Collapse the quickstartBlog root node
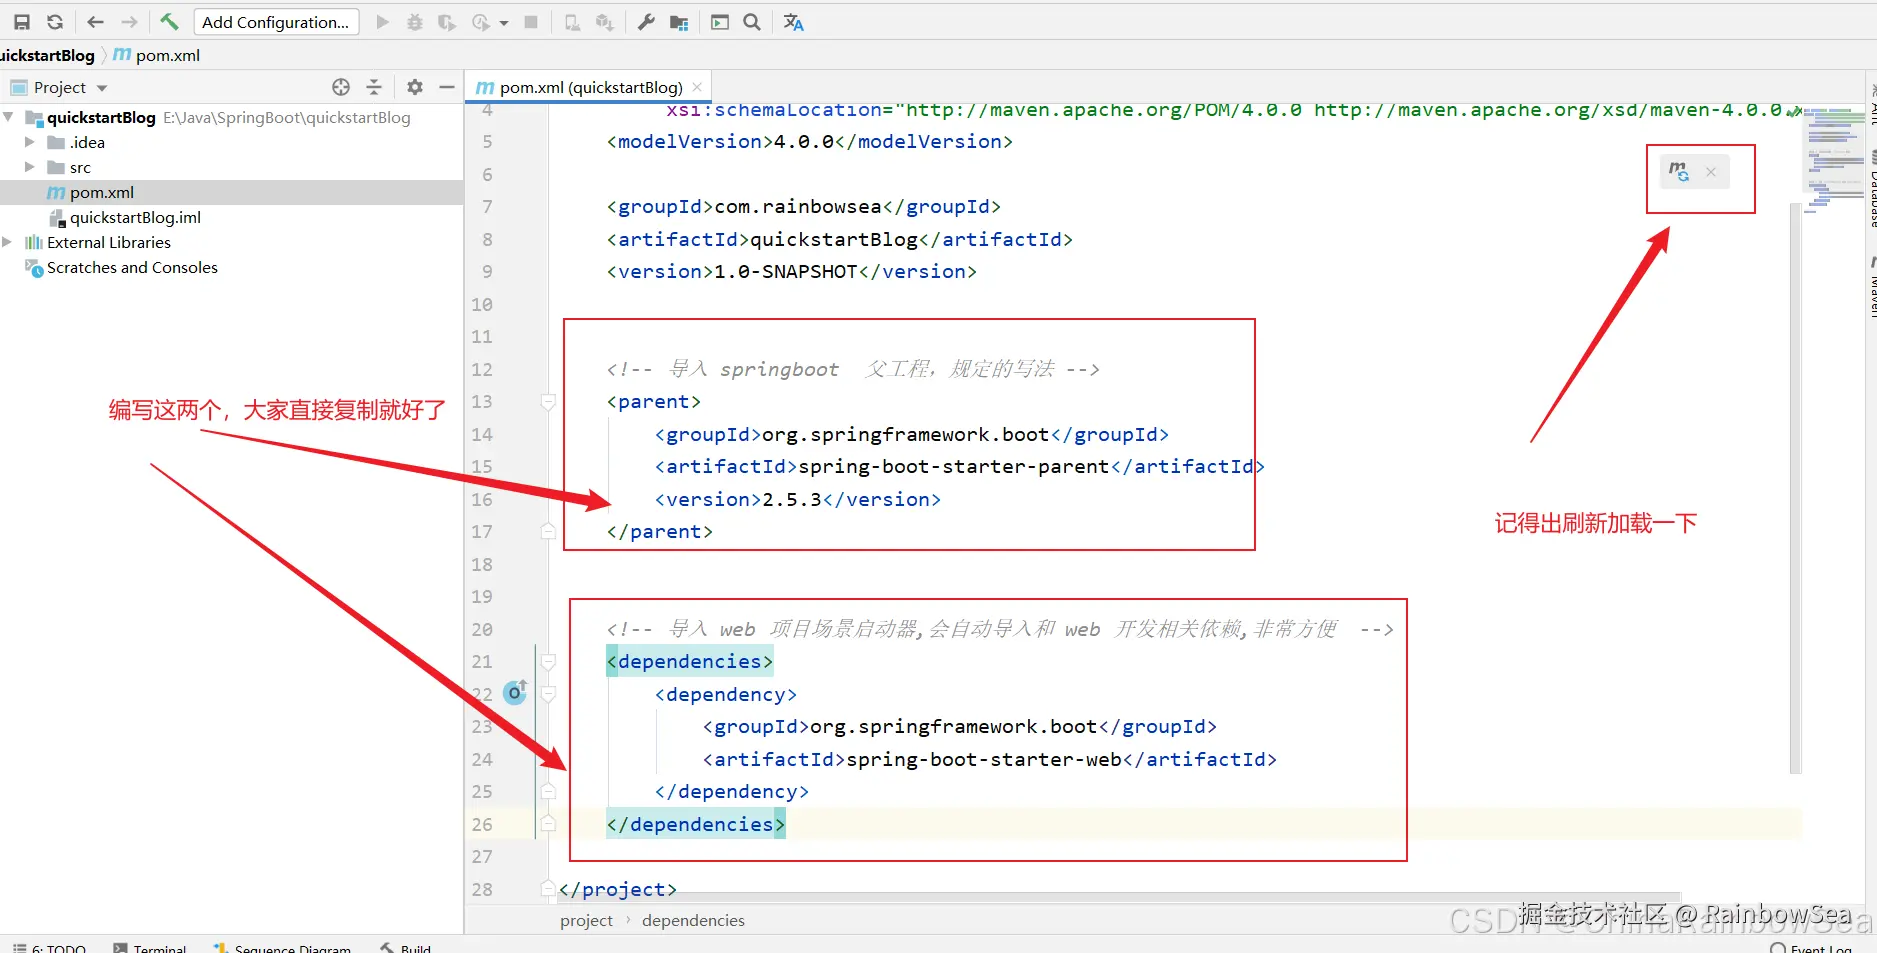 pos(9,117)
